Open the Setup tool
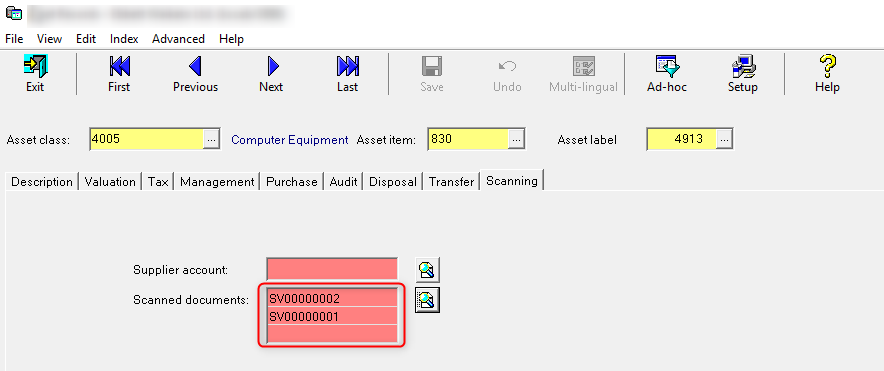Image resolution: width=884 pixels, height=371 pixels. [x=742, y=74]
